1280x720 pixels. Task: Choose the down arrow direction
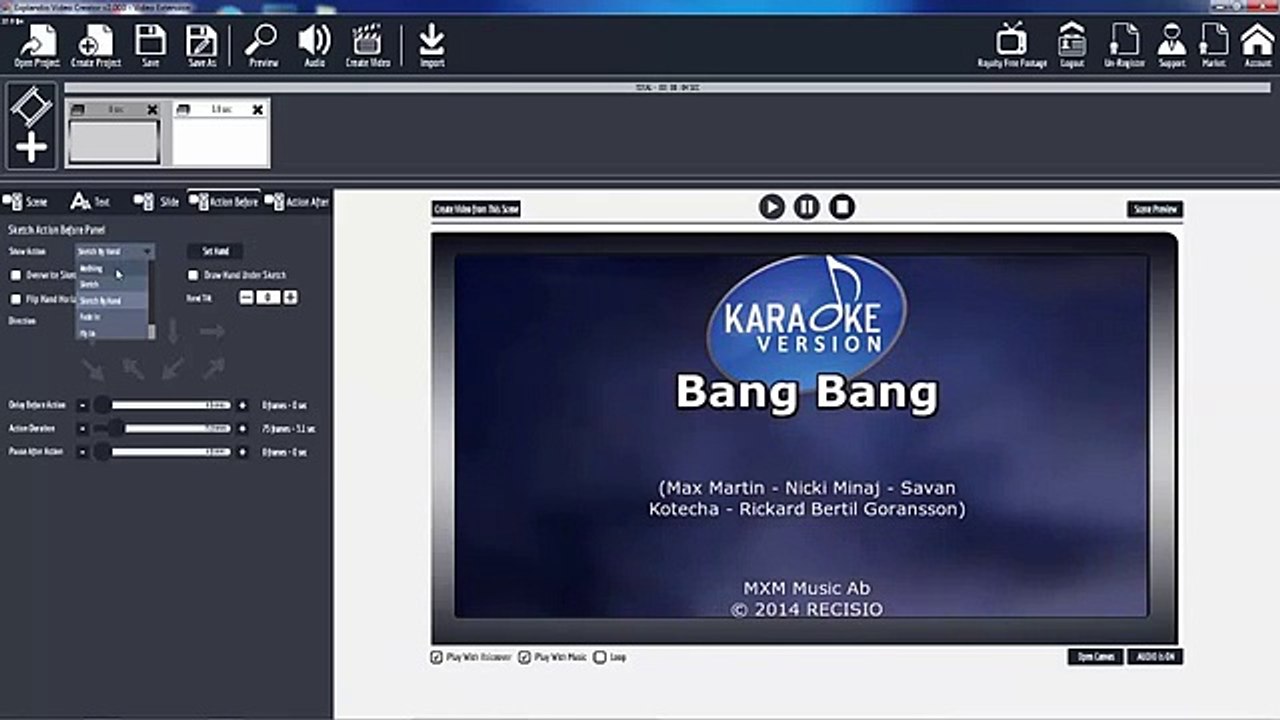coord(172,331)
